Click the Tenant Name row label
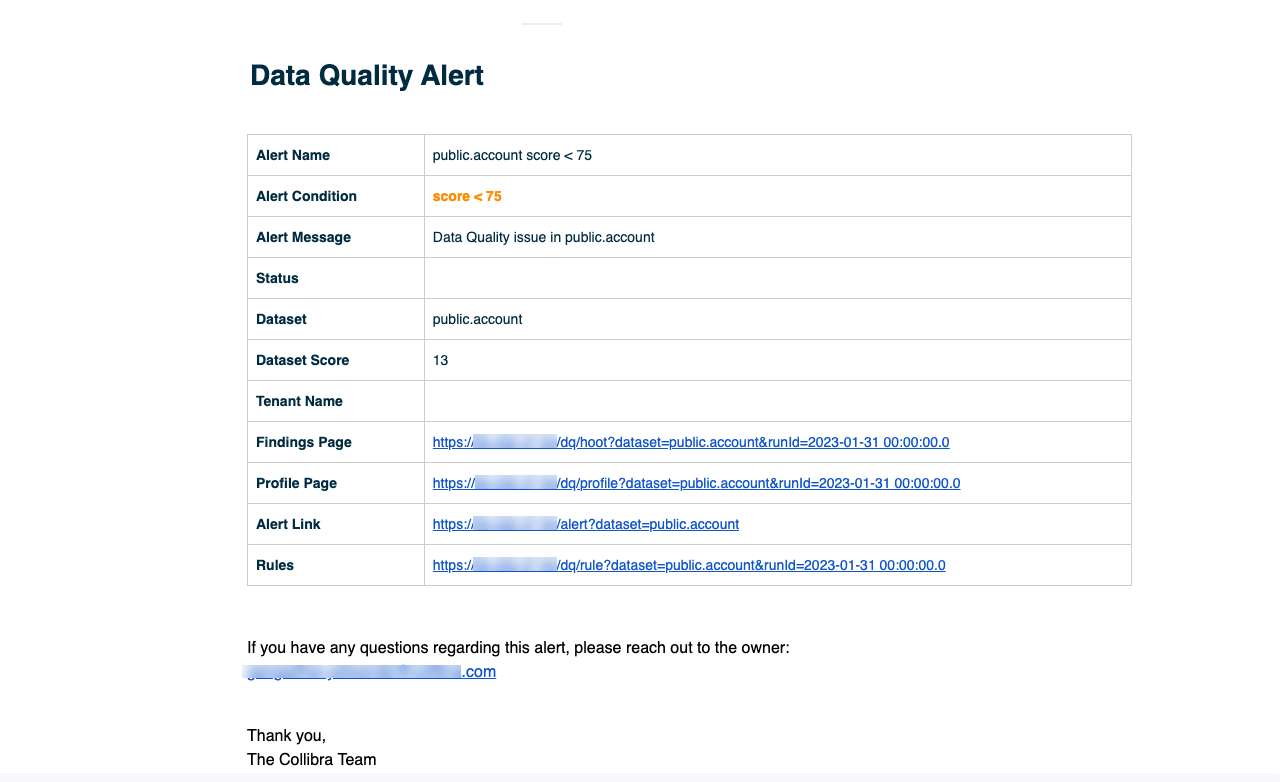Screen dimensions: 1280x782 (299, 401)
